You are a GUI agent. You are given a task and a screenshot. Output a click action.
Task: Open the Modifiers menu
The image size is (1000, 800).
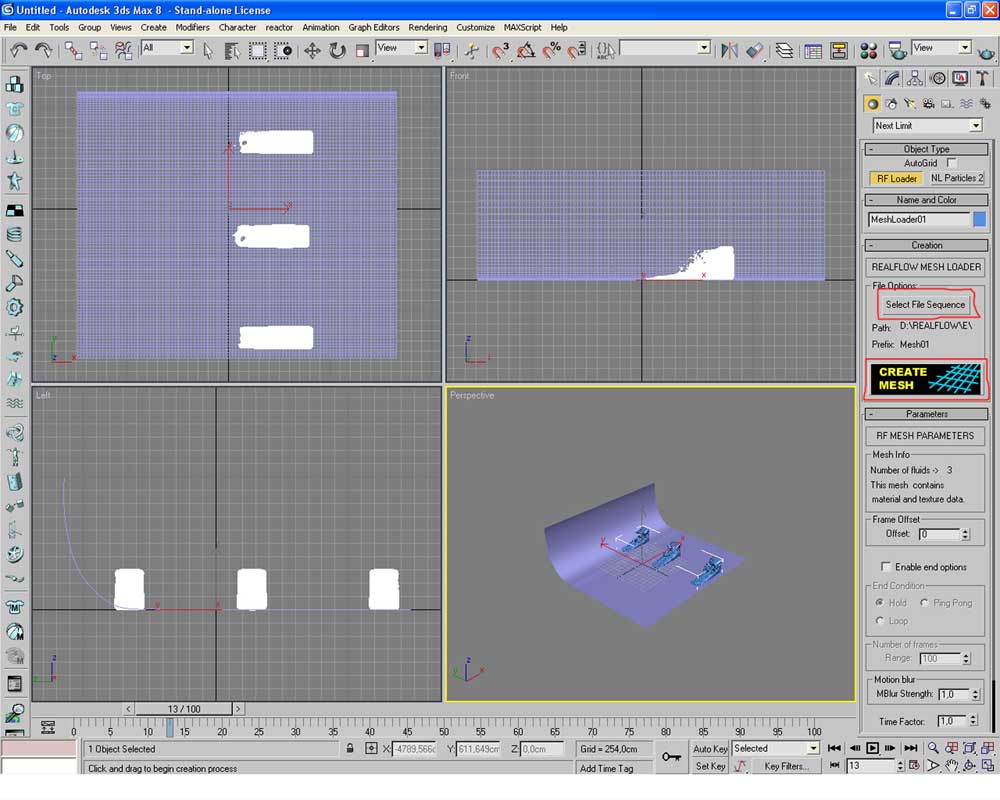(x=192, y=27)
